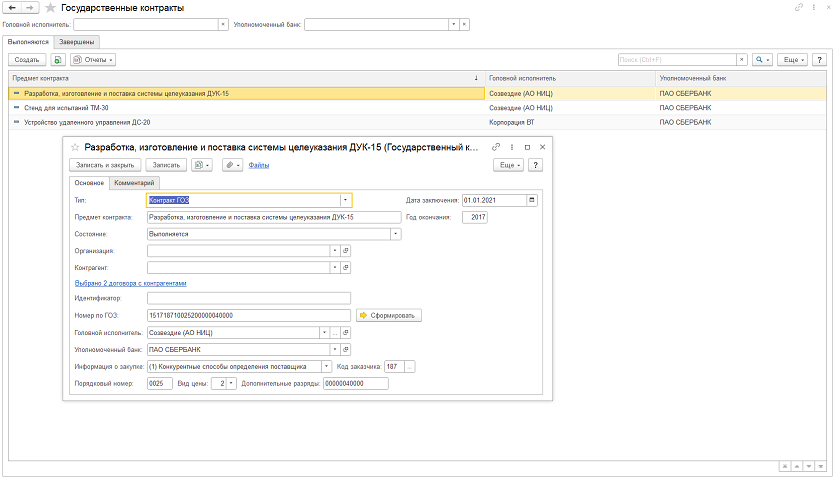Click the calendar icon for Дата заключения
This screenshot has height=480, width=836.
pyautogui.click(x=532, y=199)
